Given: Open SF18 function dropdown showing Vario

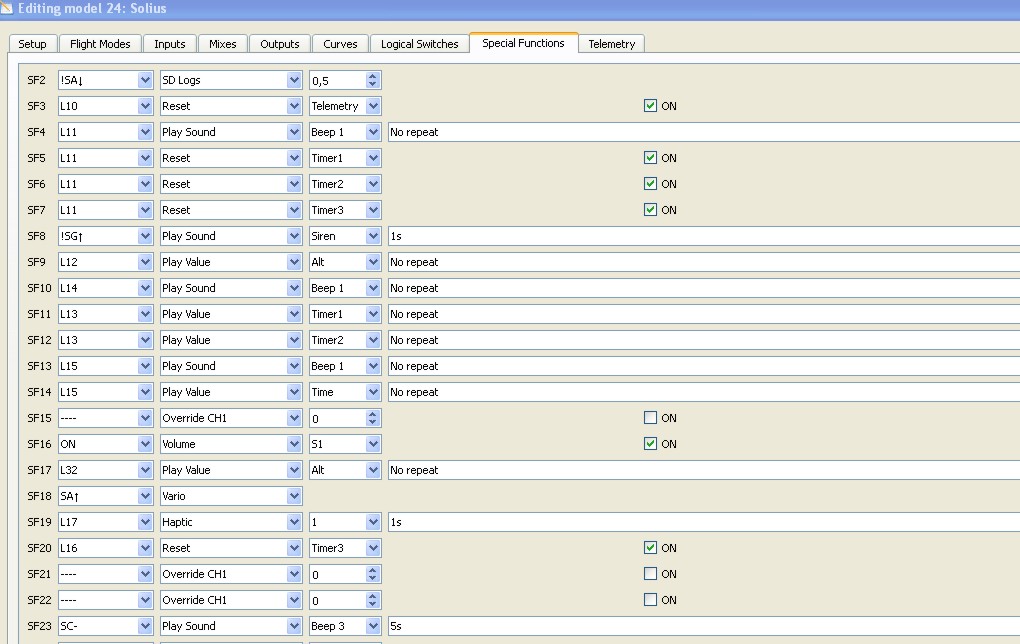Looking at the screenshot, I should coord(294,496).
